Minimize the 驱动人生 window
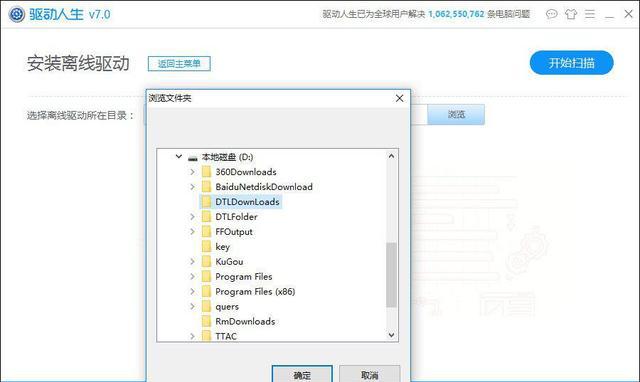The width and height of the screenshot is (640, 382). tap(609, 16)
